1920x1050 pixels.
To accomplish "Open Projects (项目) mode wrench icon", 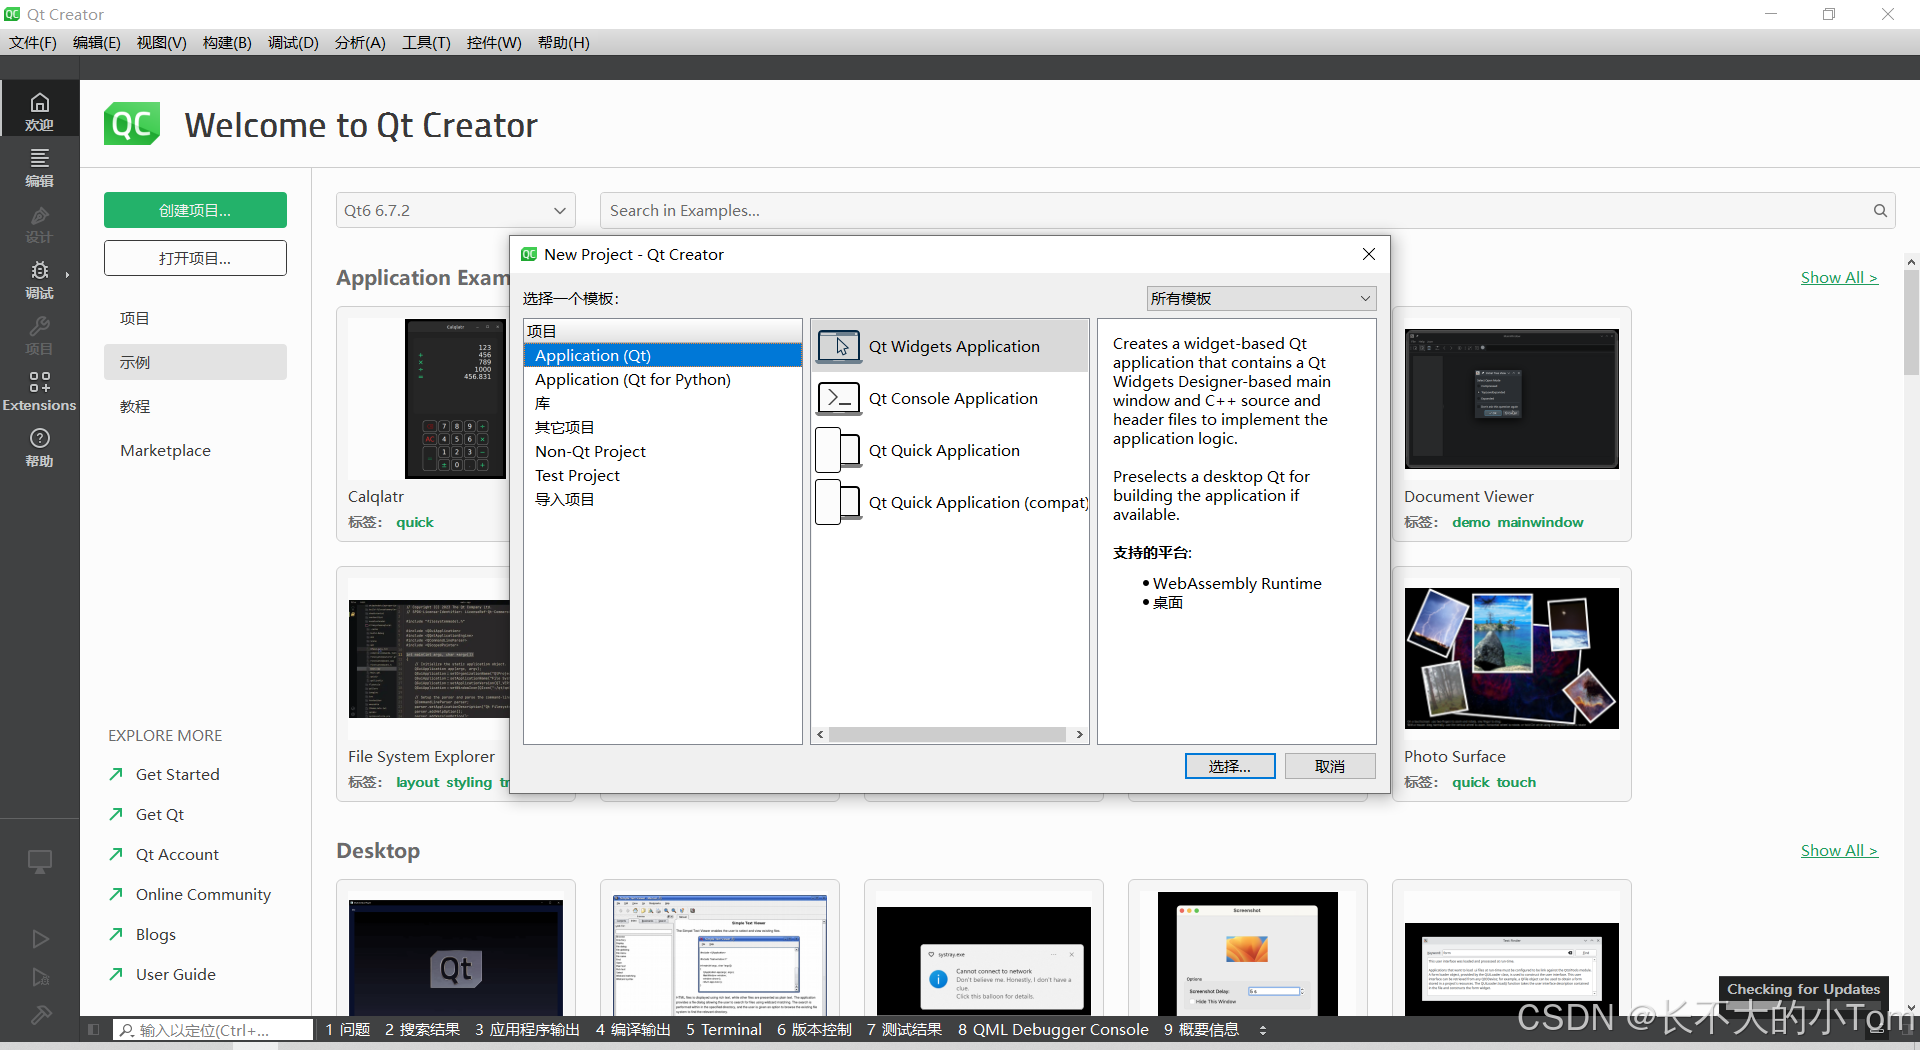I will 39,335.
